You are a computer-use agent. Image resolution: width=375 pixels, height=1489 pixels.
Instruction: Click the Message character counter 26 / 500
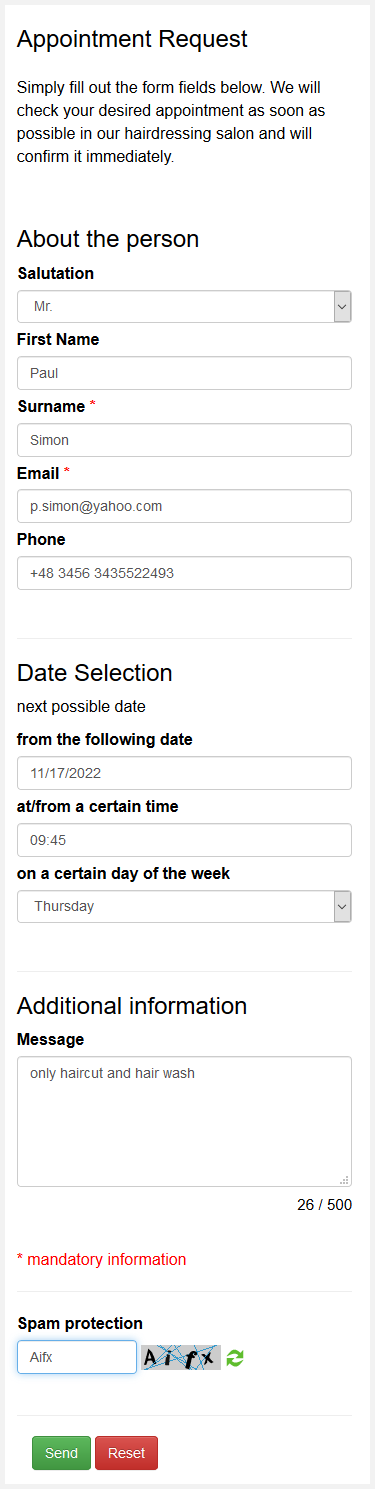click(324, 1205)
